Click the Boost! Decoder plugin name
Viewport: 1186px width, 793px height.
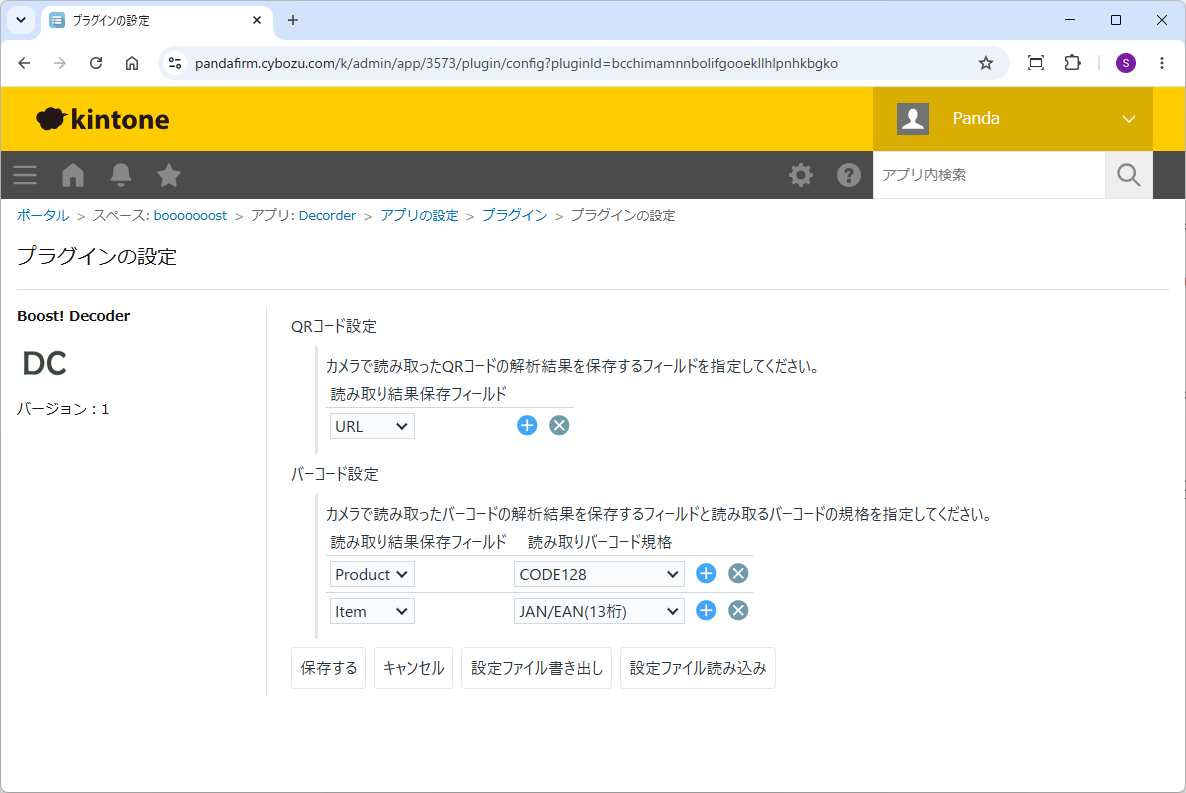tap(73, 316)
